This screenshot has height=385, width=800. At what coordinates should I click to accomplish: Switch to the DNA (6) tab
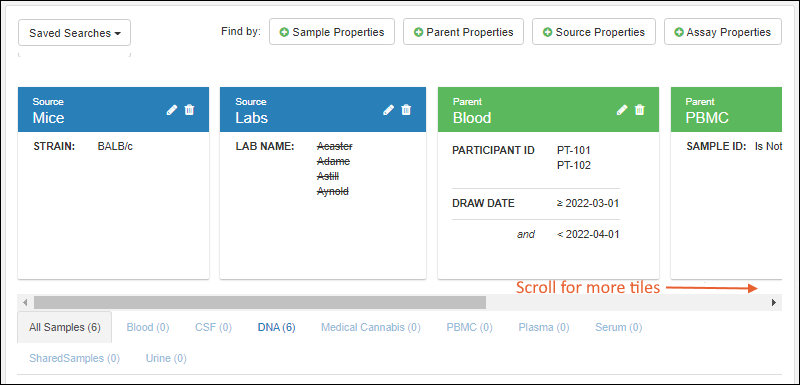coord(277,327)
